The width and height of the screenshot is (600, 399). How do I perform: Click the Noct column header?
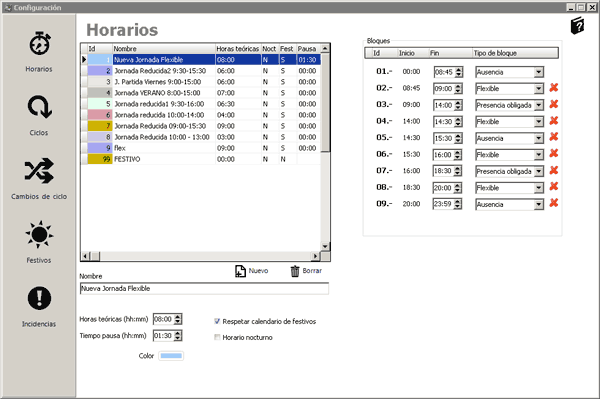point(270,49)
